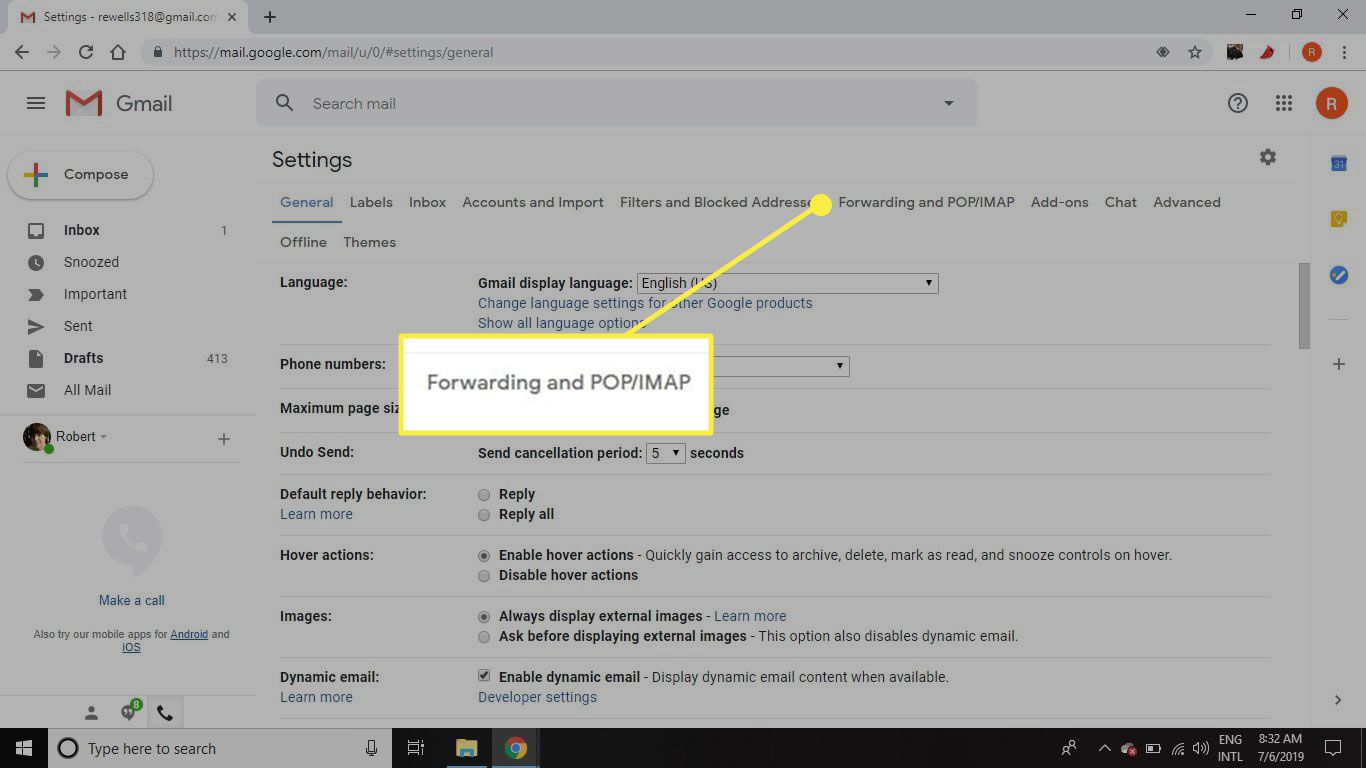Image resolution: width=1366 pixels, height=768 pixels.
Task: Toggle the Enable dynamic email checkbox
Action: 484,676
